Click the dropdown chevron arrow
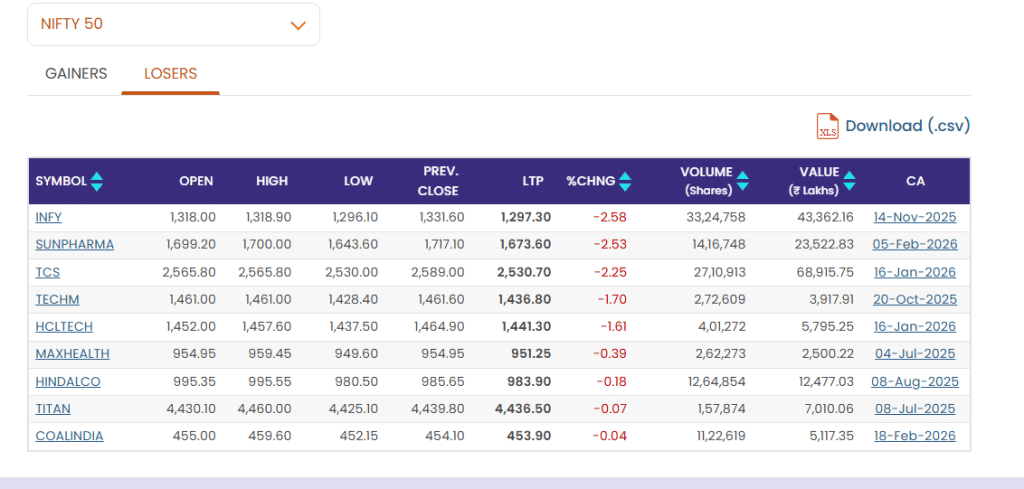Screen dimensions: 1024x489 pyautogui.click(x=297, y=25)
